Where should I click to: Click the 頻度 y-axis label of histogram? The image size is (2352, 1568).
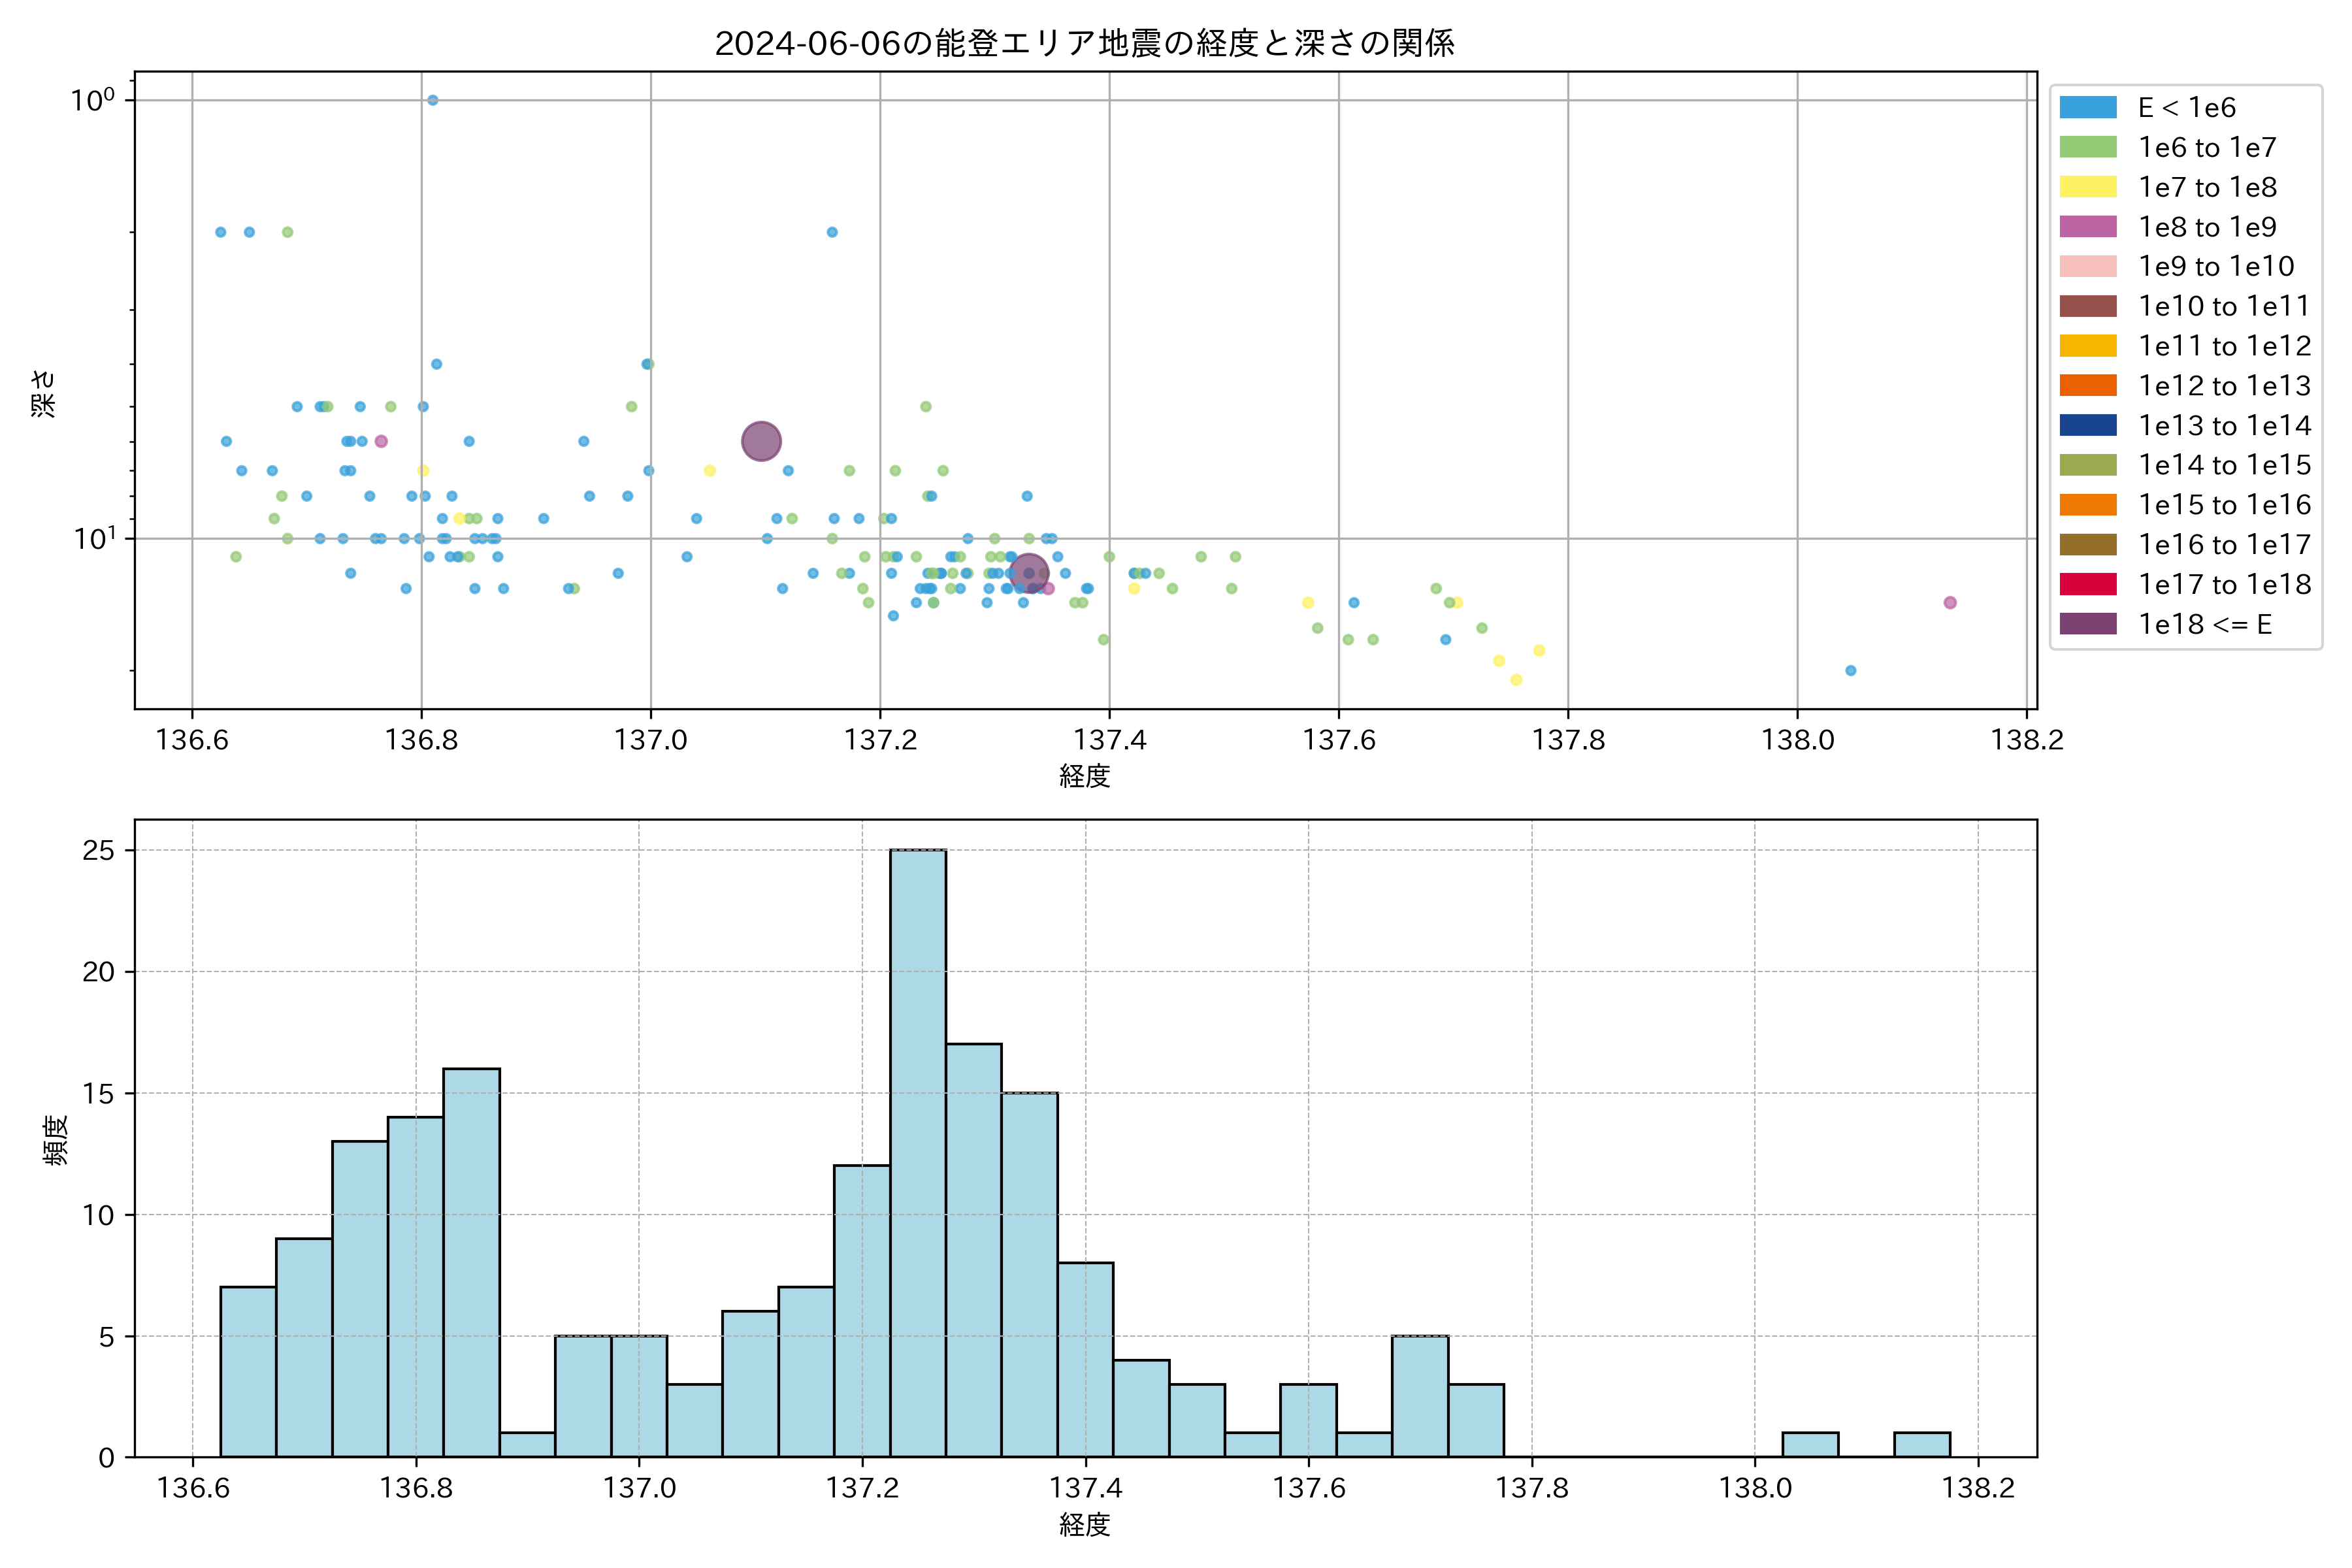(57, 1140)
